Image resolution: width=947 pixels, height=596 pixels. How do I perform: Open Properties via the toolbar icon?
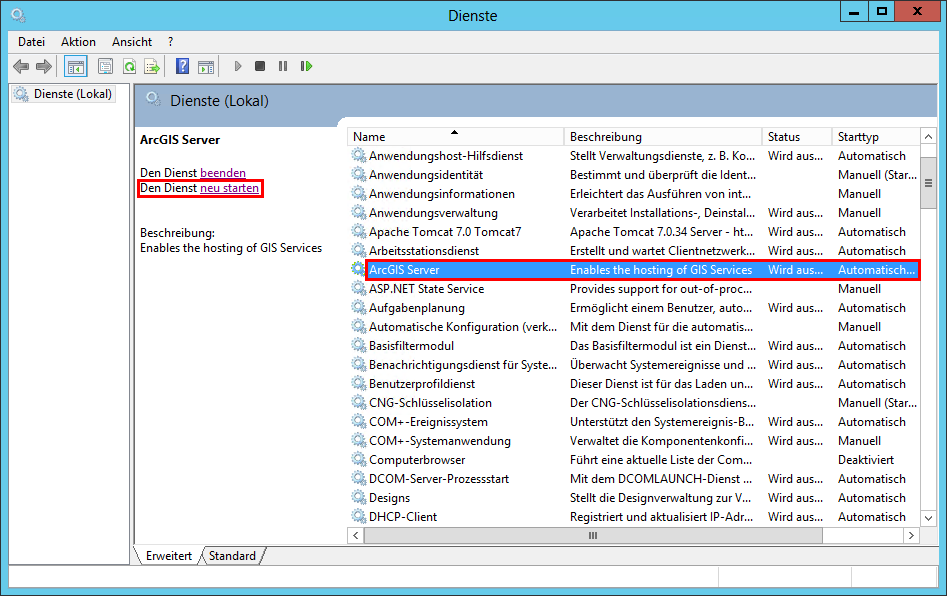[105, 66]
